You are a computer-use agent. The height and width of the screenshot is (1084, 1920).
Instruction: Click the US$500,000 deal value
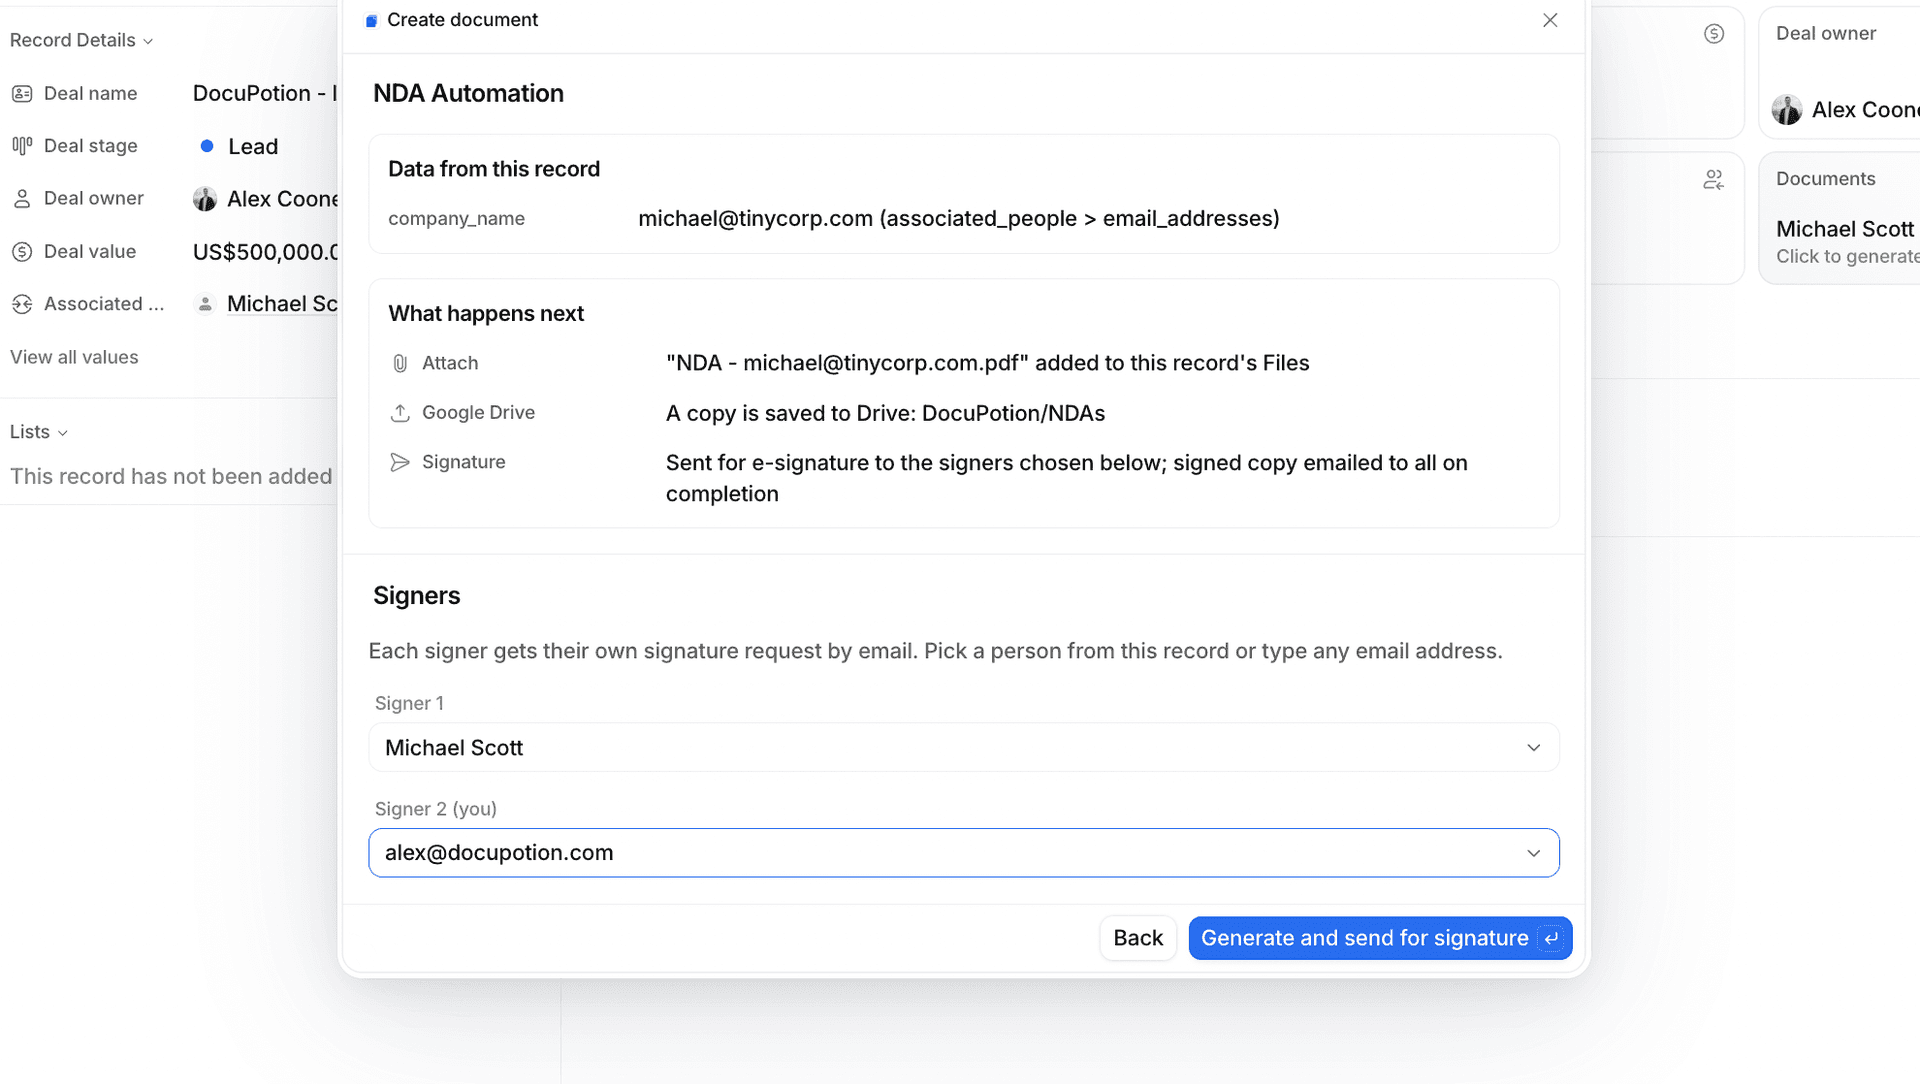pyautogui.click(x=265, y=252)
